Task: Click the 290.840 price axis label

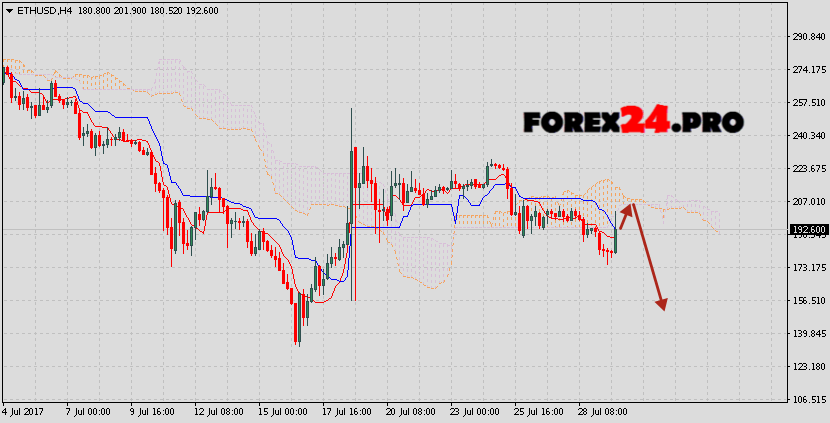Action: point(806,37)
